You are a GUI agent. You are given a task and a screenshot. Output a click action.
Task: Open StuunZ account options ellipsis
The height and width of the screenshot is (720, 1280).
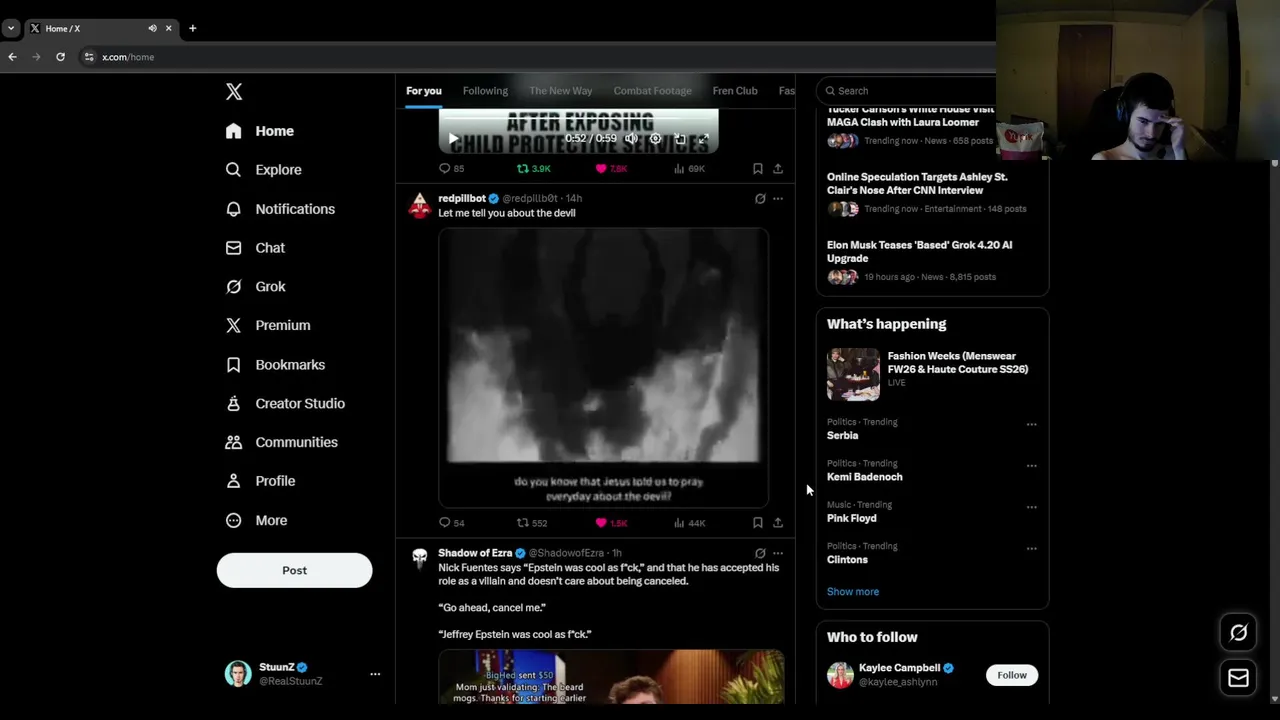pyautogui.click(x=375, y=674)
